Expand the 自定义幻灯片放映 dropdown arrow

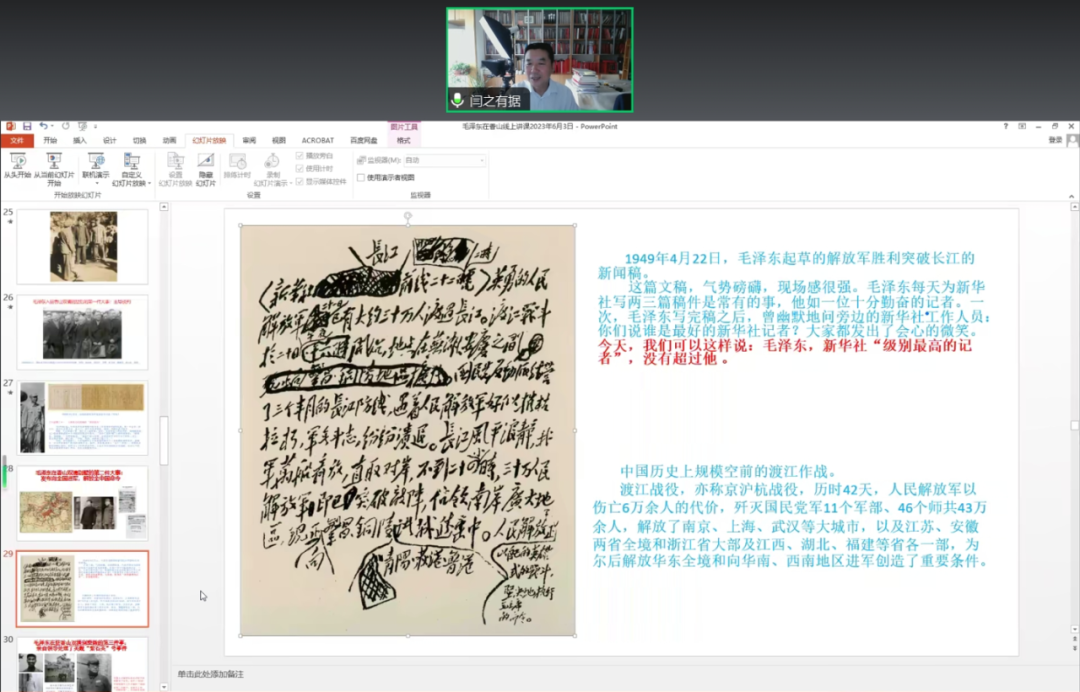click(x=149, y=184)
